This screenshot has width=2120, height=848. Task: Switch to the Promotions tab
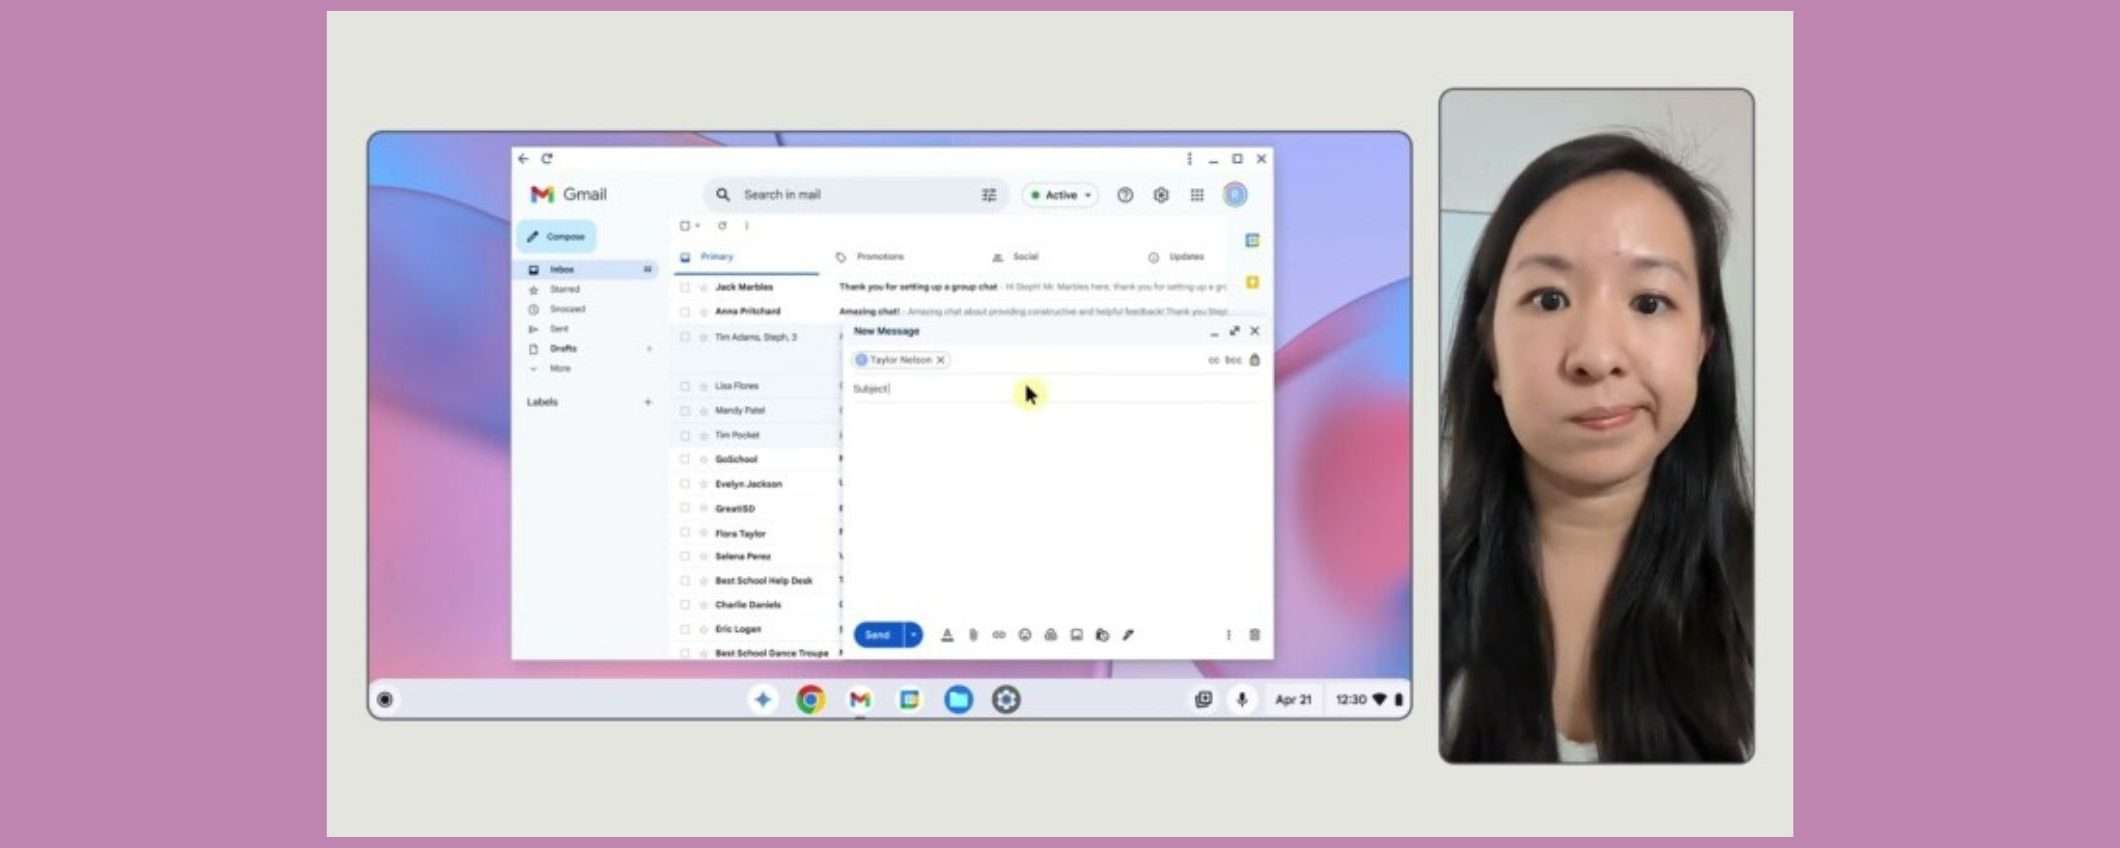pyautogui.click(x=879, y=257)
